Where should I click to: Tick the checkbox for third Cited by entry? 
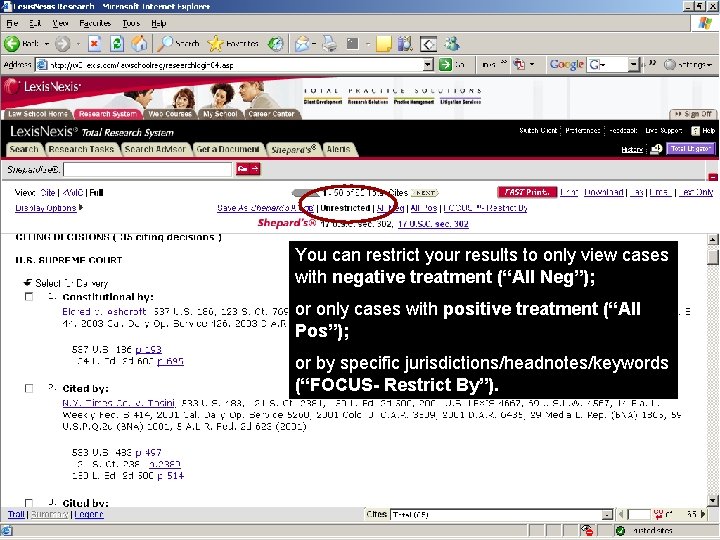pos(29,503)
